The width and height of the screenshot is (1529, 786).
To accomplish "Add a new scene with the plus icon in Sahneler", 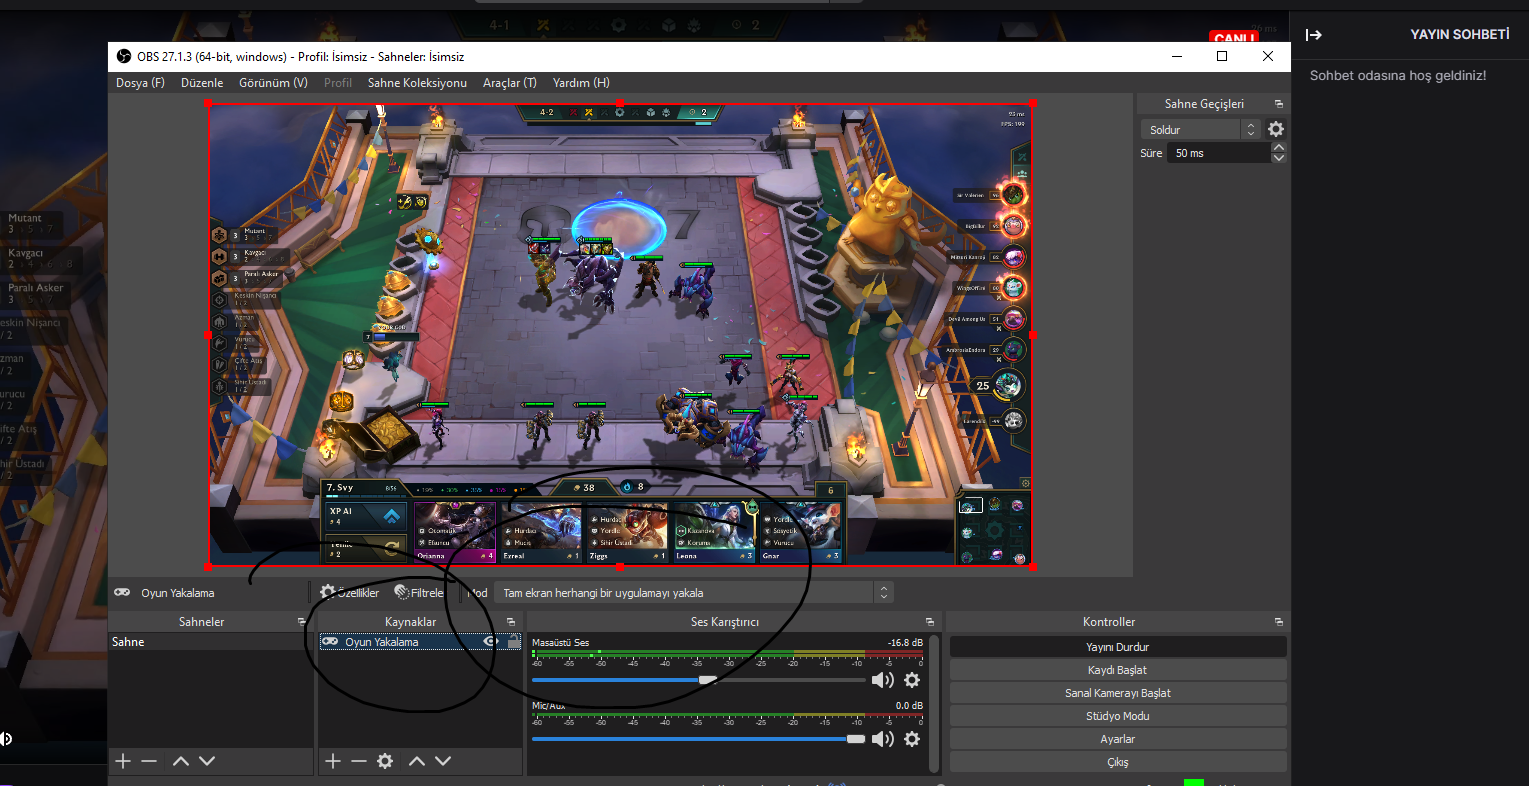I will pyautogui.click(x=123, y=761).
